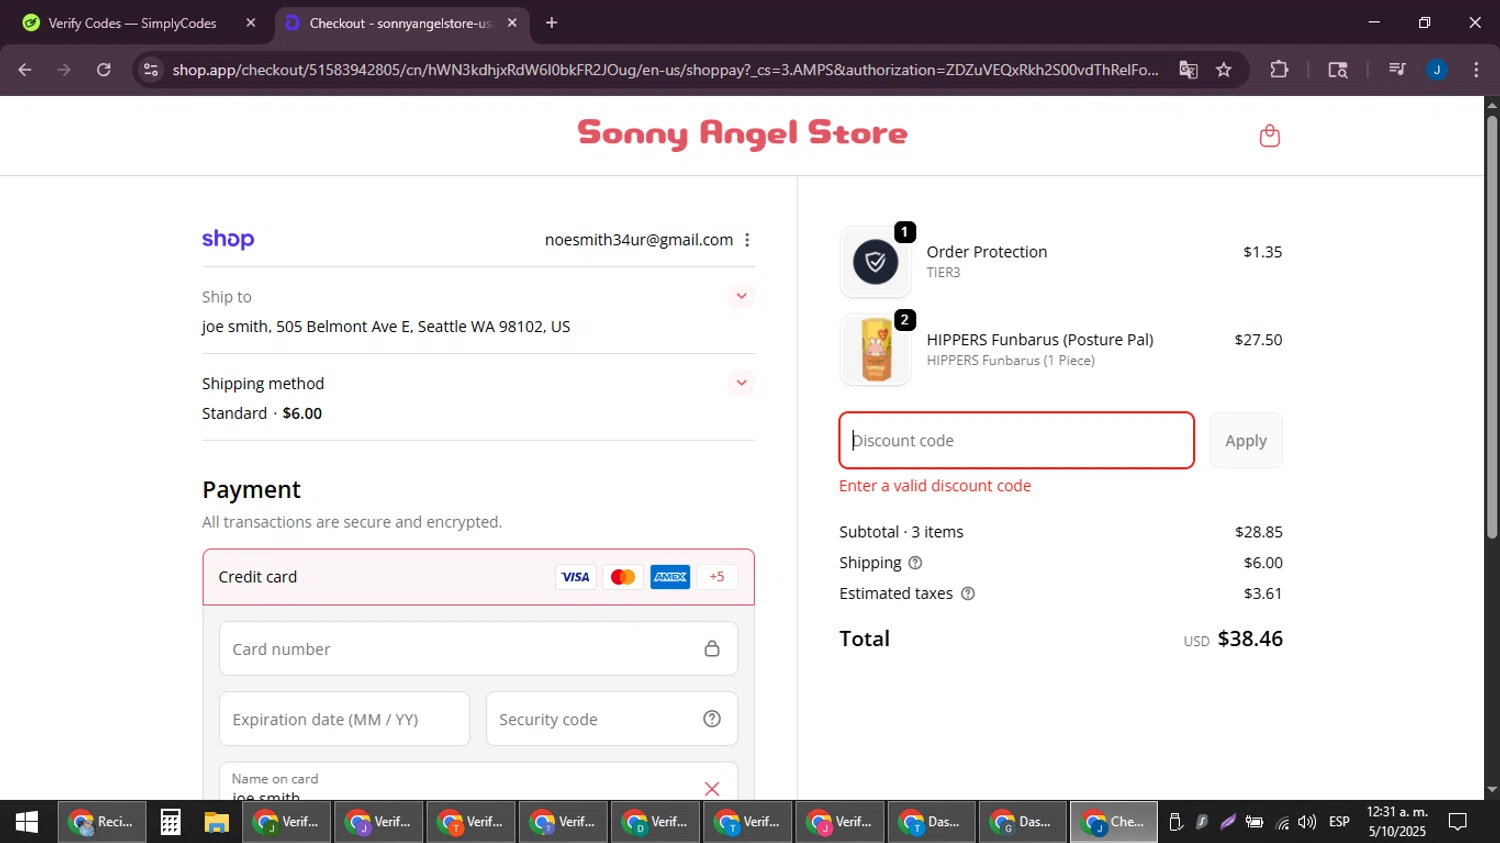
Task: Click the shipping address text for joe smith
Action: [386, 327]
